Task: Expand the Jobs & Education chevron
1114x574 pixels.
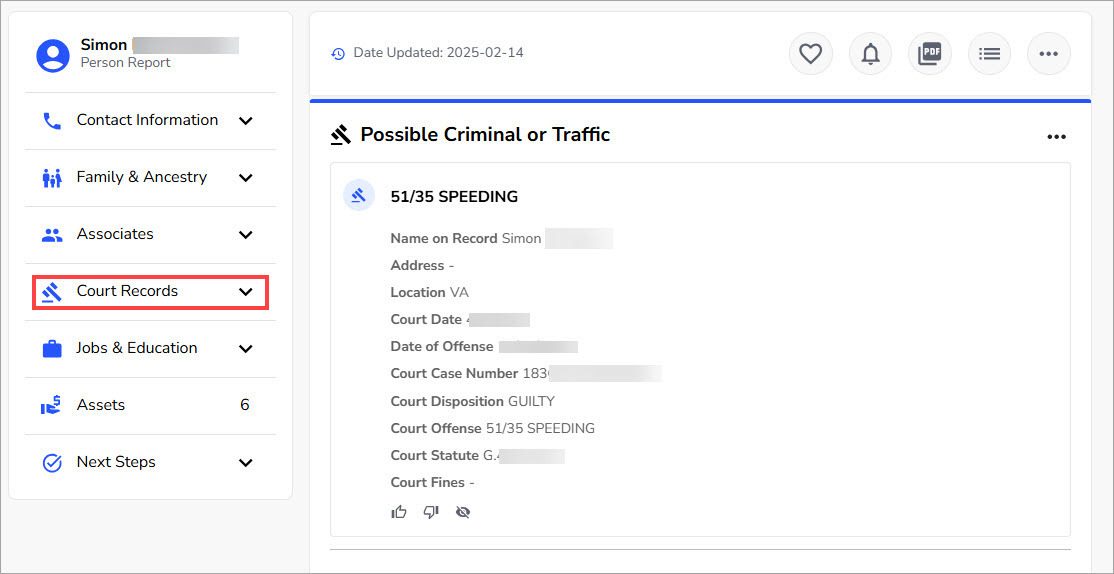Action: click(246, 349)
